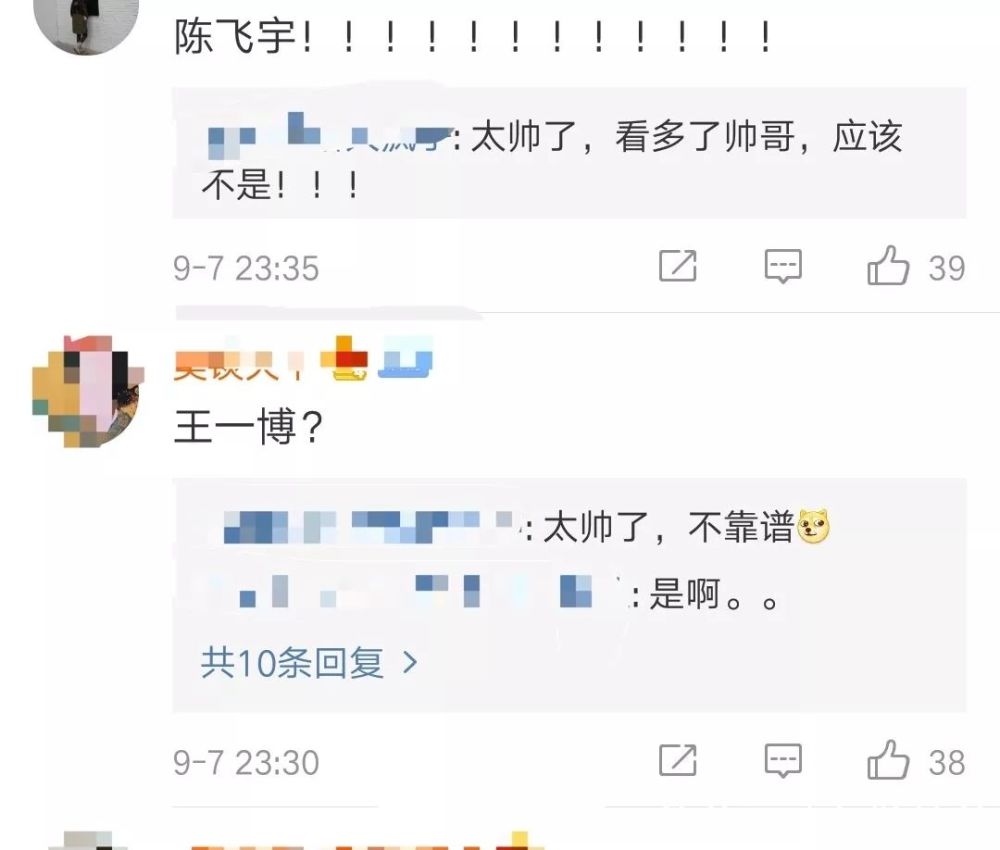Share the 陈飞宇 comment using repost icon

tap(677, 266)
